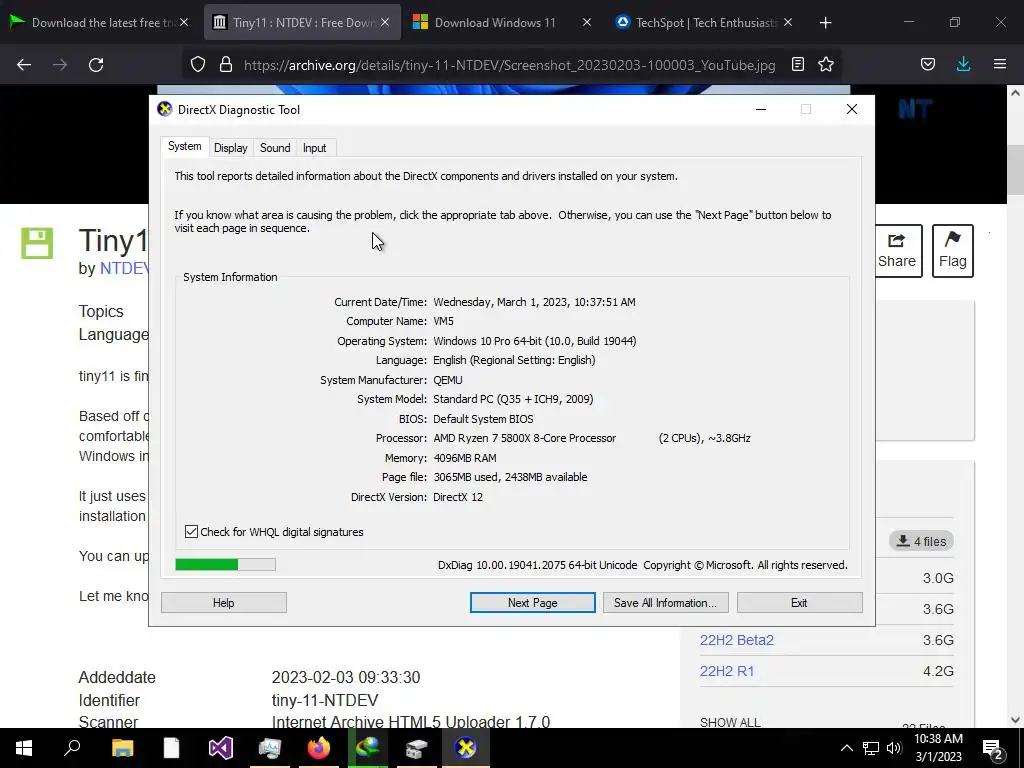This screenshot has height=768, width=1024.
Task: Click the DxDiag taskbar icon
Action: tap(466, 748)
